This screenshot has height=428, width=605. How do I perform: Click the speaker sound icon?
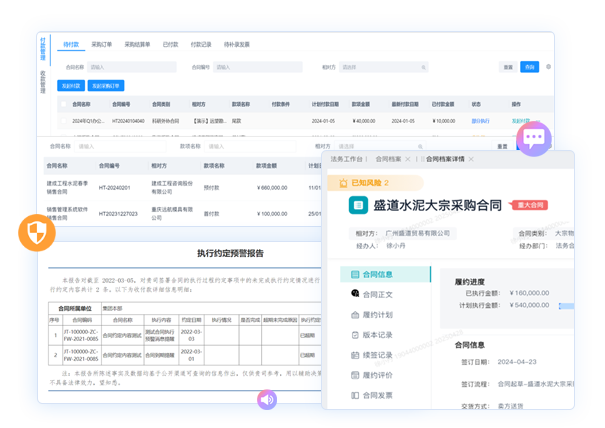pyautogui.click(x=267, y=399)
